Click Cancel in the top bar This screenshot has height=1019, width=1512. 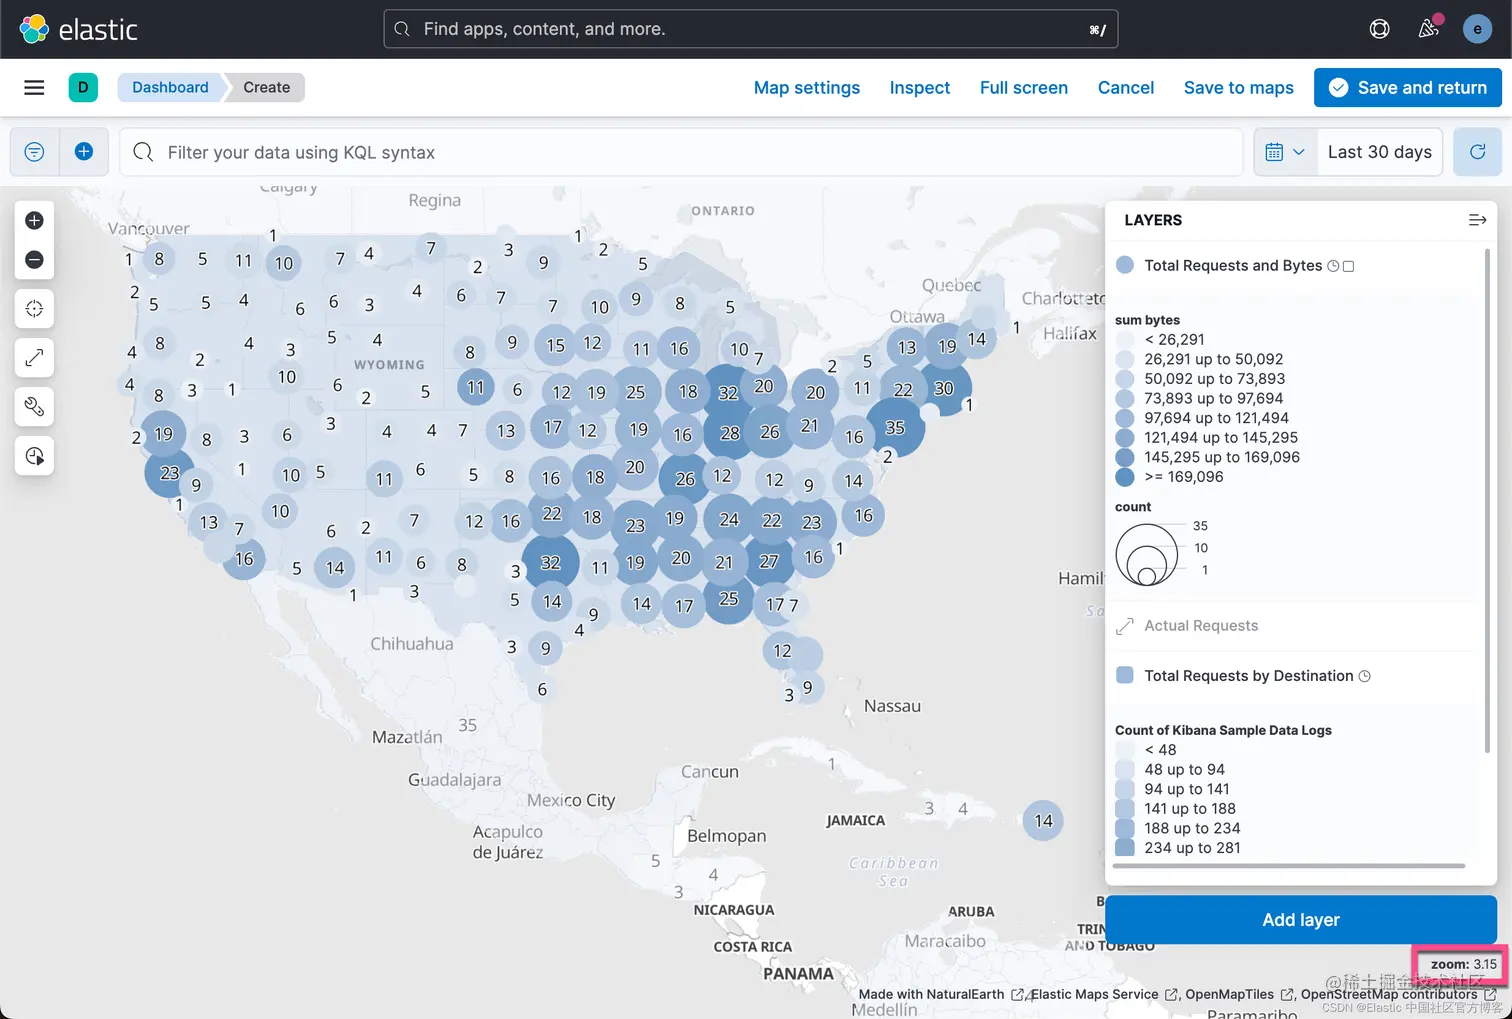[1125, 88]
